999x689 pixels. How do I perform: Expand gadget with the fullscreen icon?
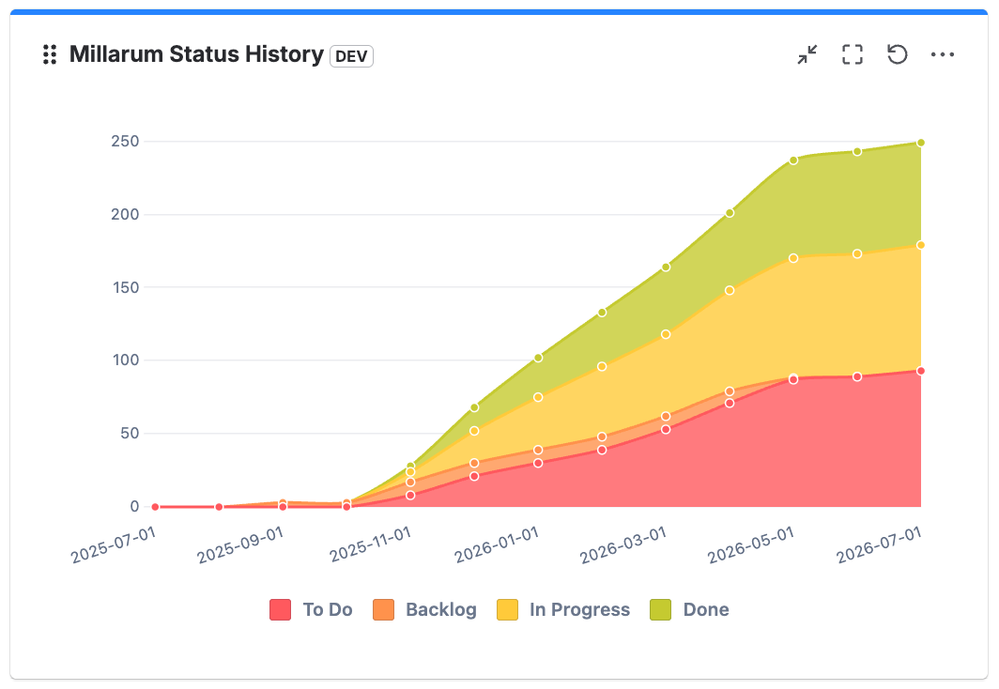(852, 55)
